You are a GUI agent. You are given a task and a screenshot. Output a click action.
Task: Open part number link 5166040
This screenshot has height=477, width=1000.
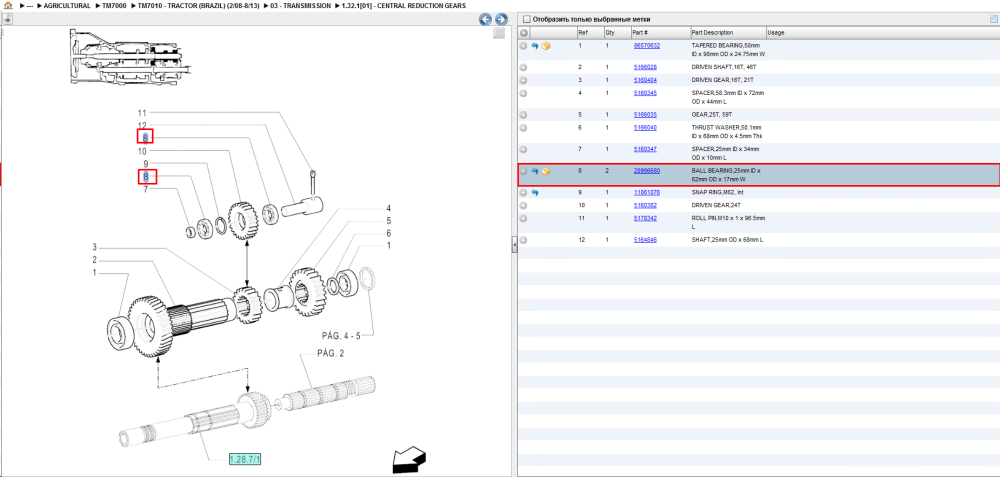(645, 128)
